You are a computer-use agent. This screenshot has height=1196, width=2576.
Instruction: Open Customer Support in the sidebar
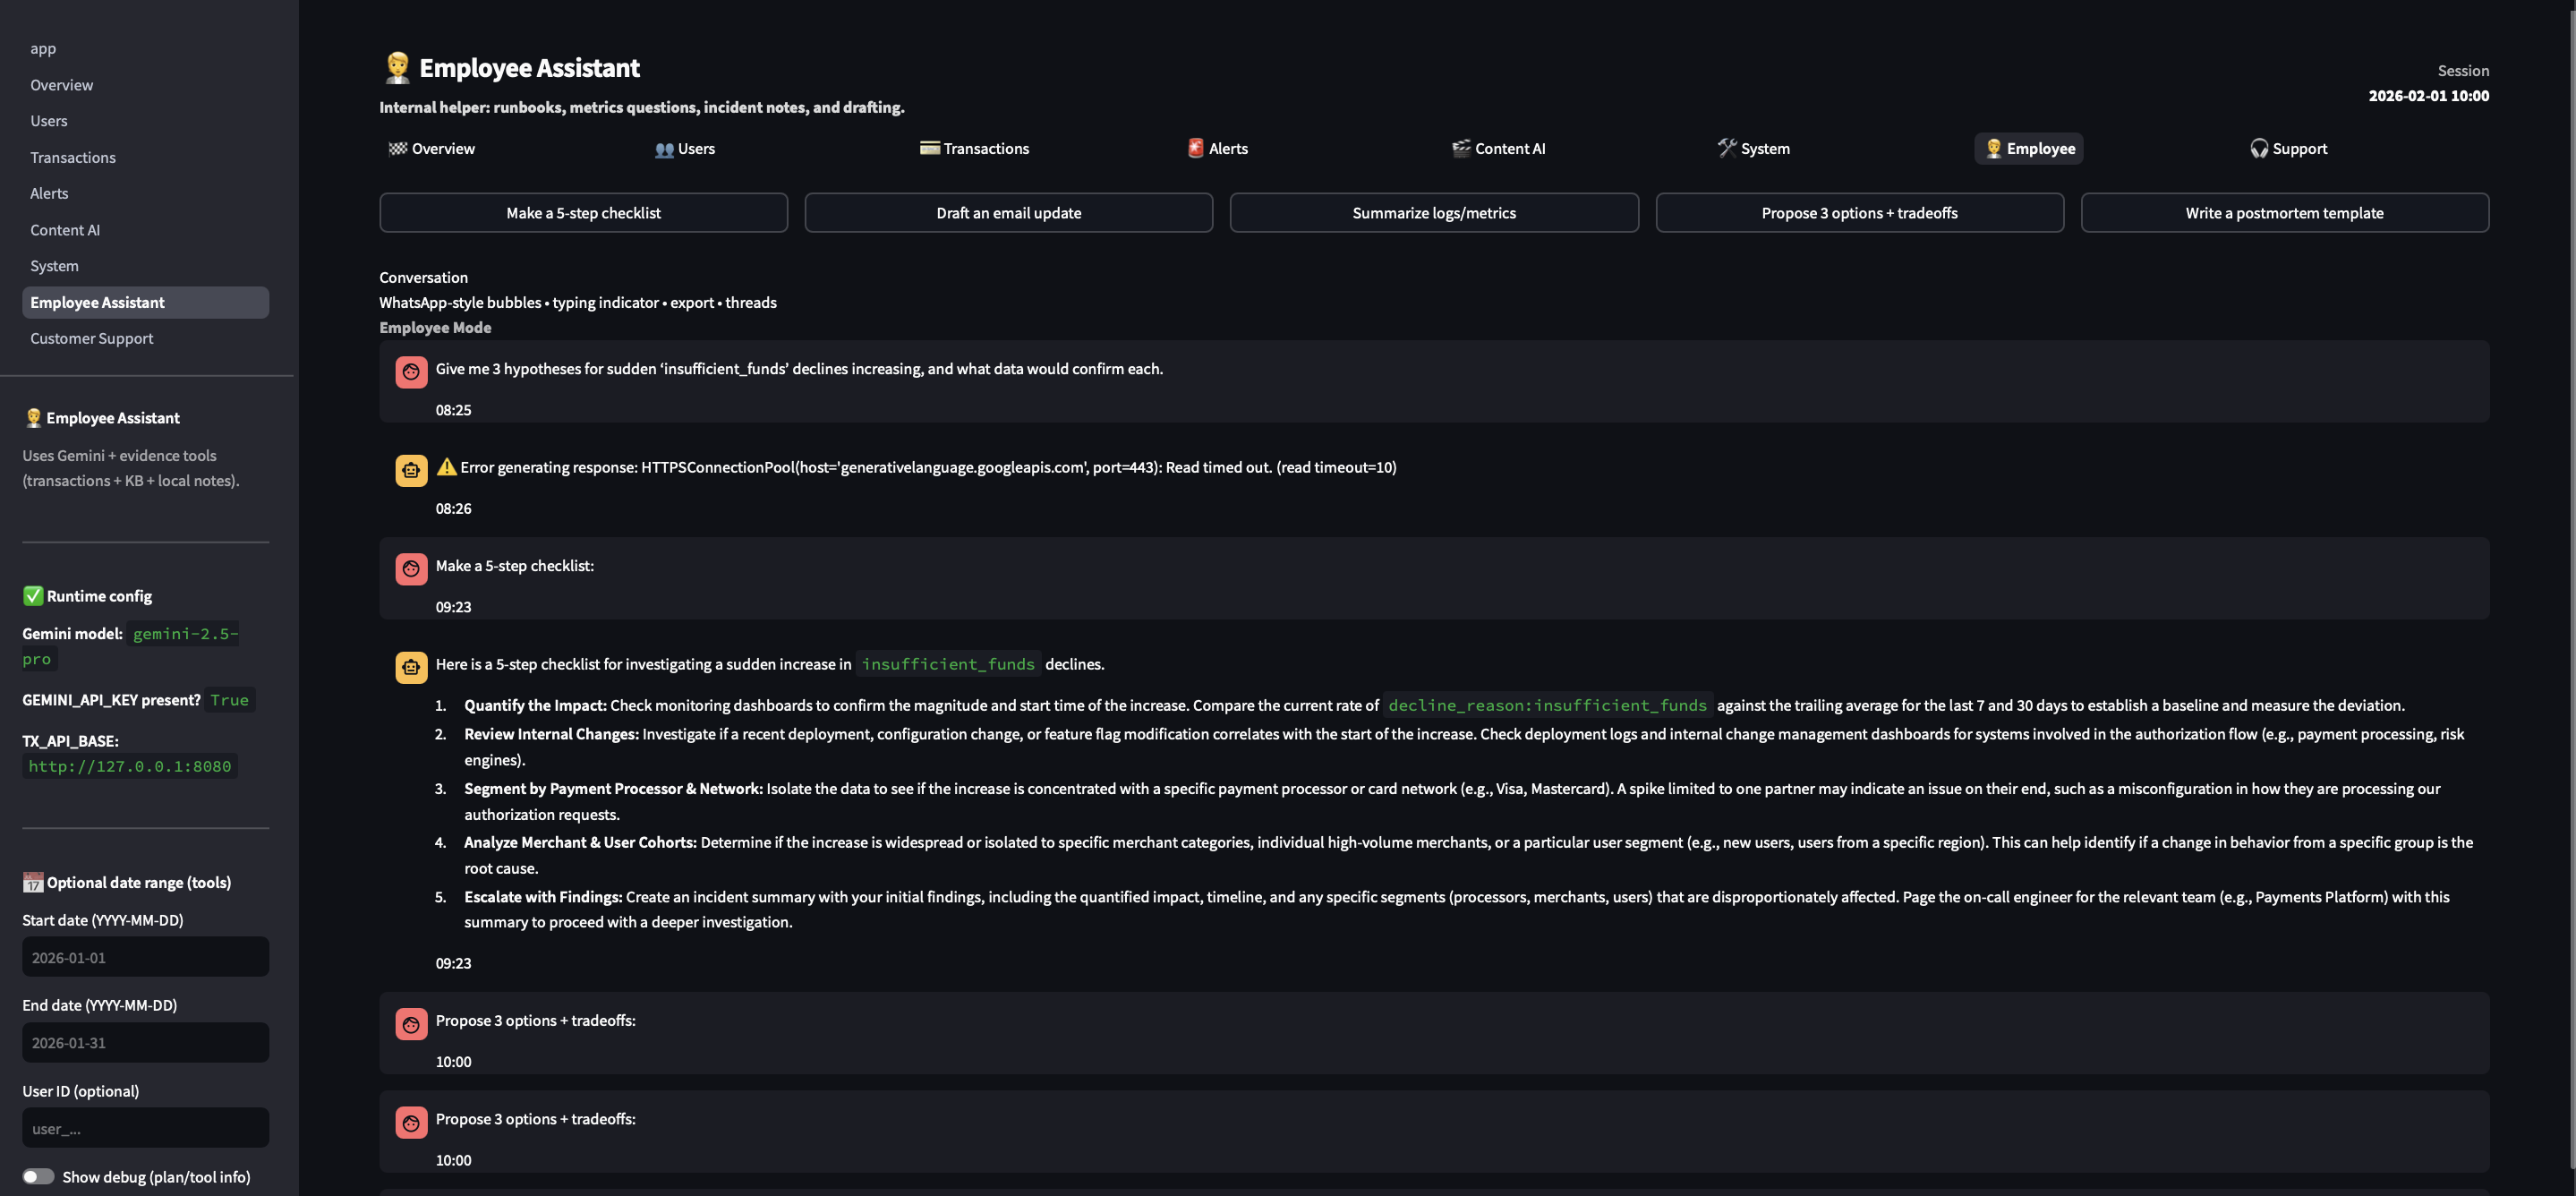point(92,338)
